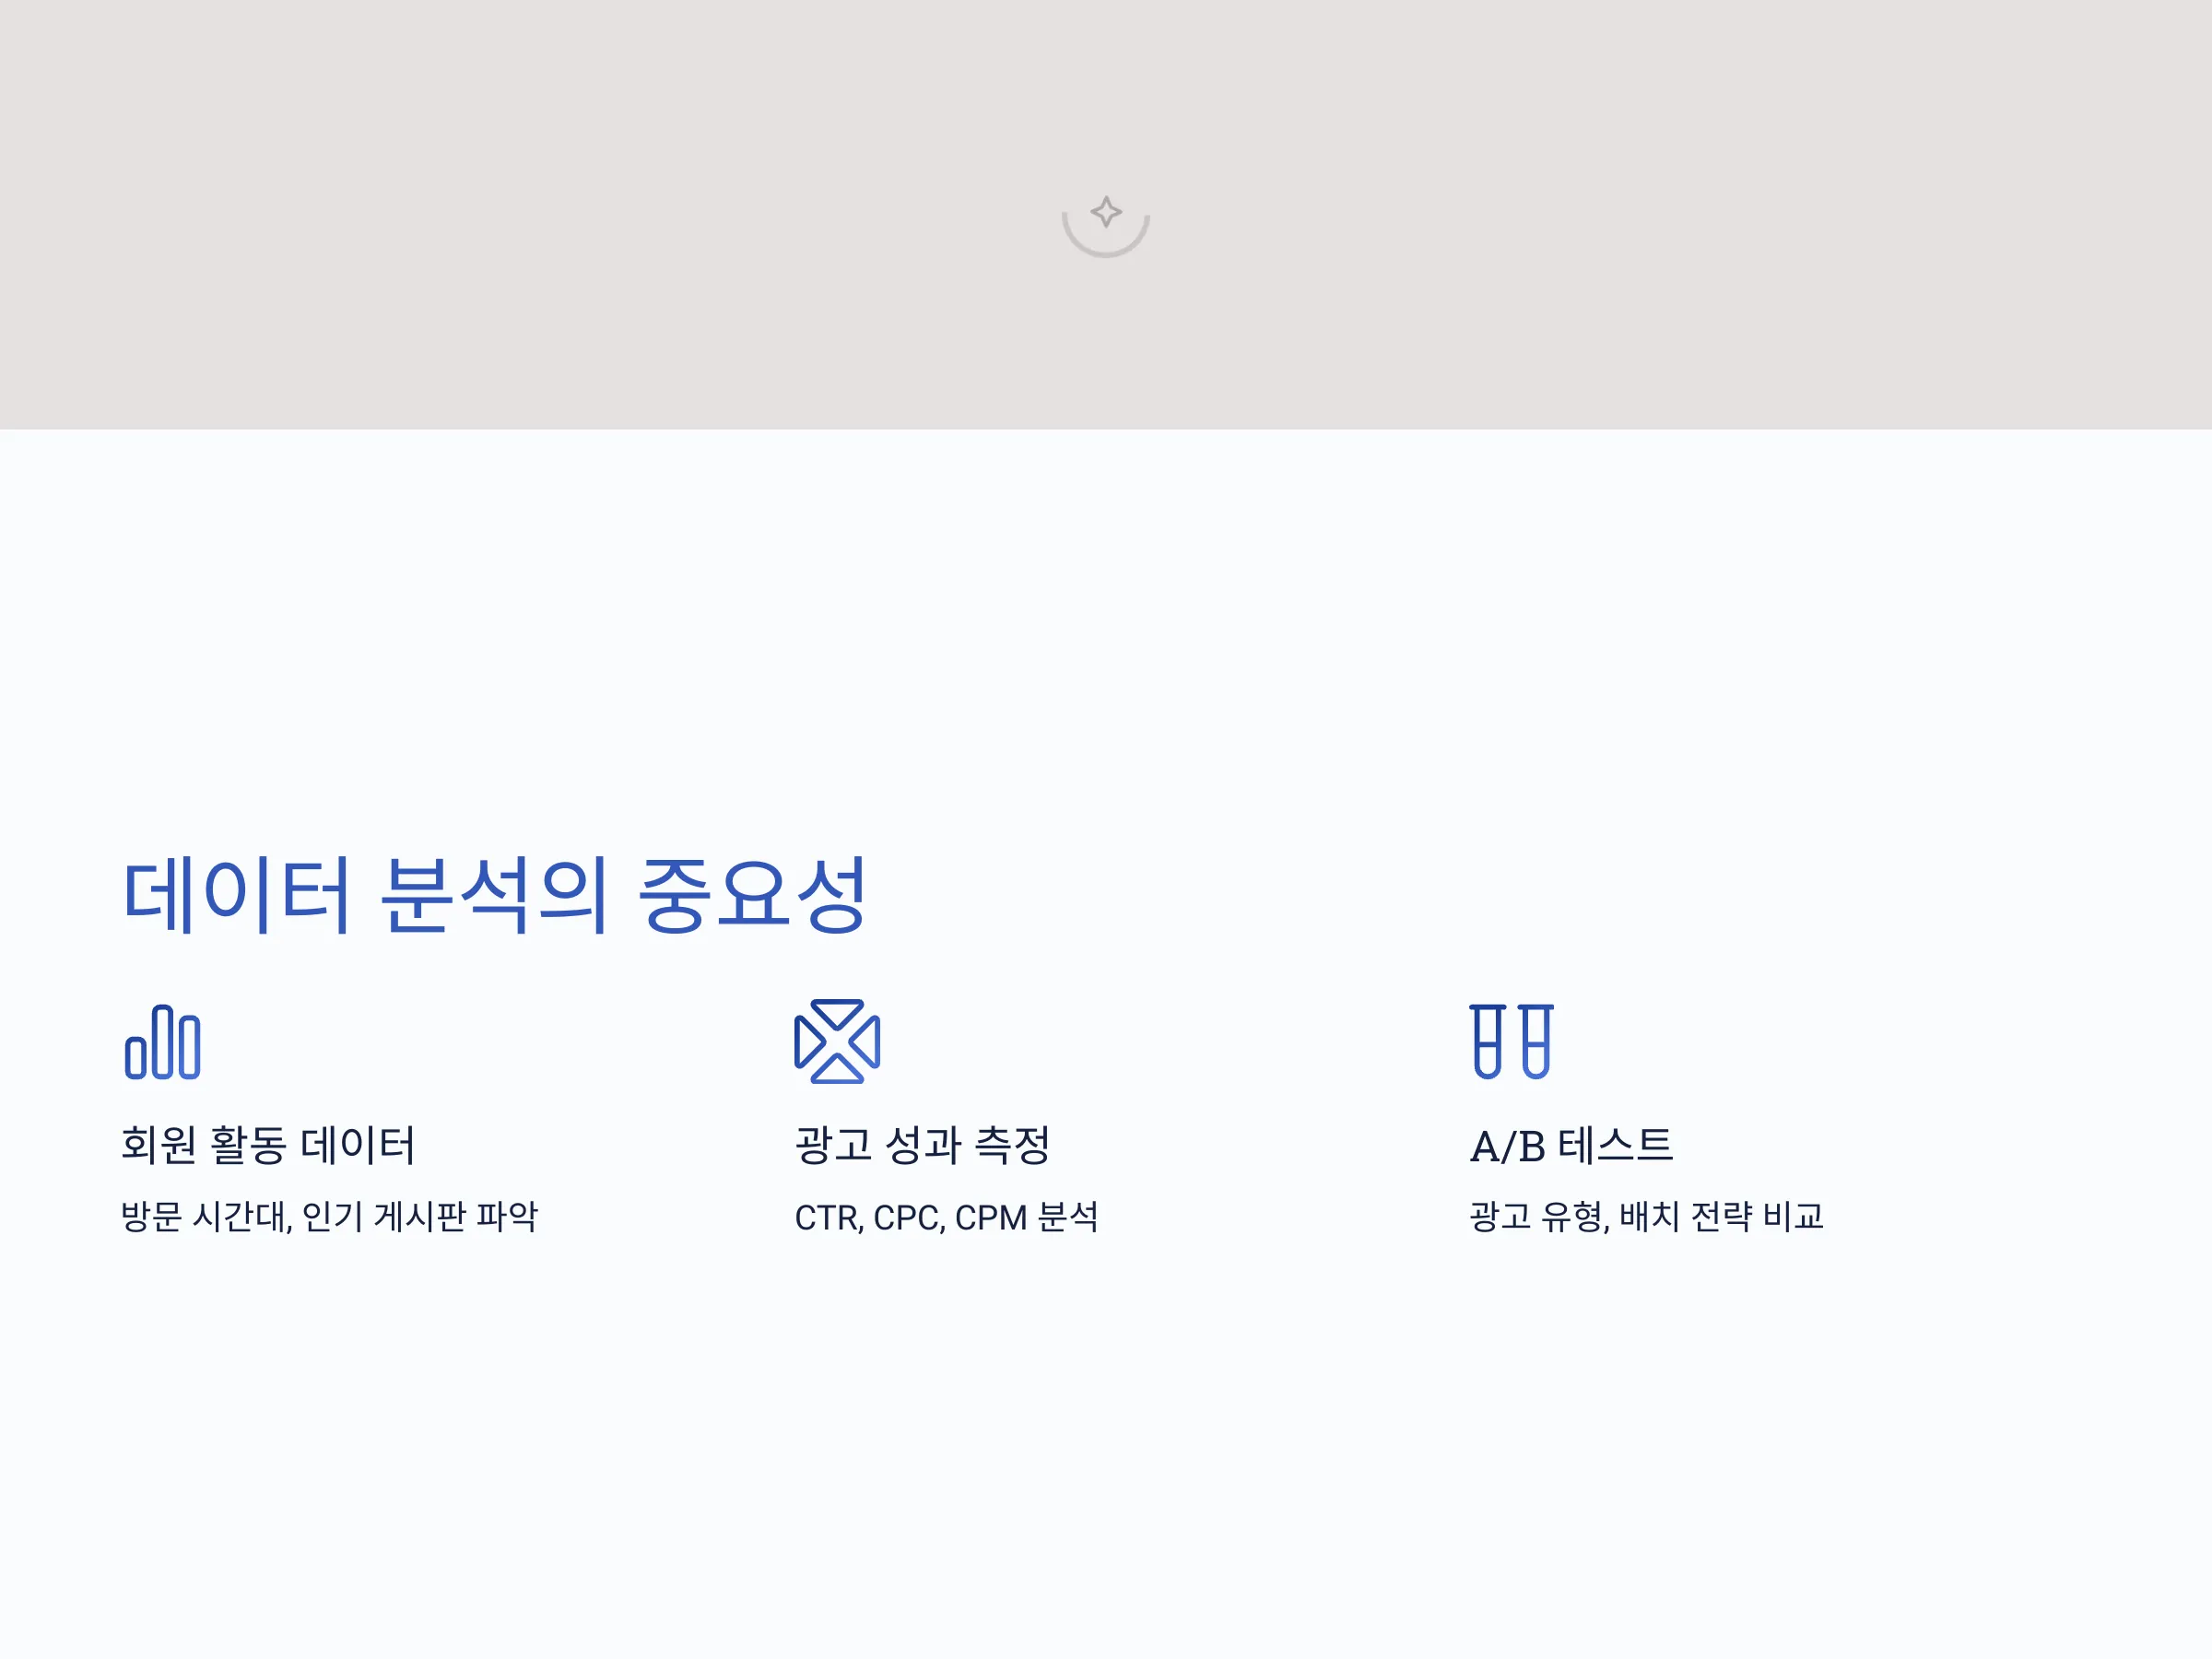The width and height of the screenshot is (2212, 1659).
Task: Click the word 데이터 in the blue heading
Action: [x=236, y=895]
